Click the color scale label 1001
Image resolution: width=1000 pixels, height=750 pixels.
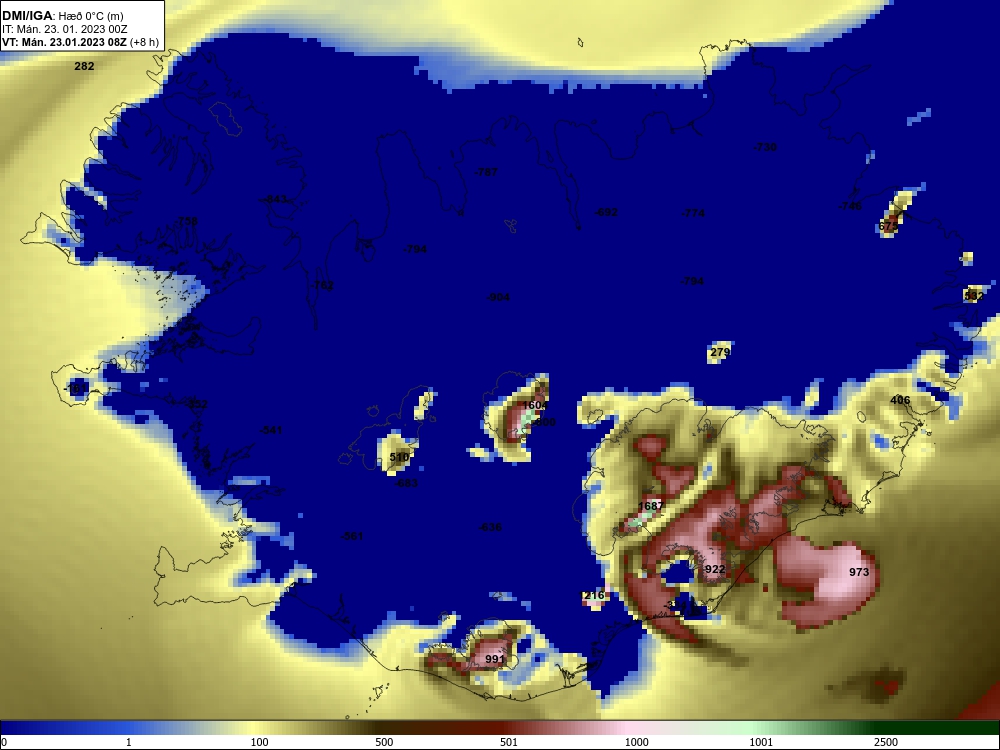tap(761, 742)
